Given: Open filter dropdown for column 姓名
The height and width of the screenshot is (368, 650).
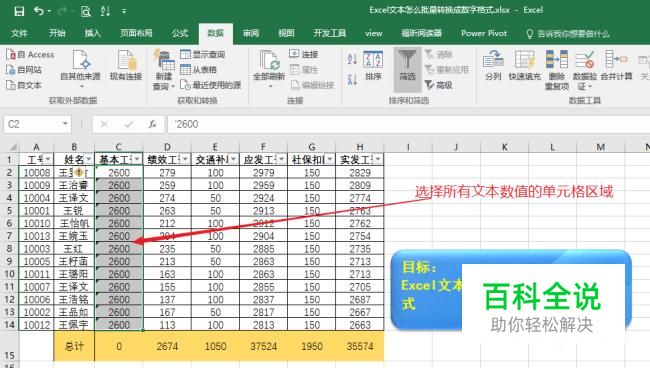Looking at the screenshot, I should pos(89,159).
